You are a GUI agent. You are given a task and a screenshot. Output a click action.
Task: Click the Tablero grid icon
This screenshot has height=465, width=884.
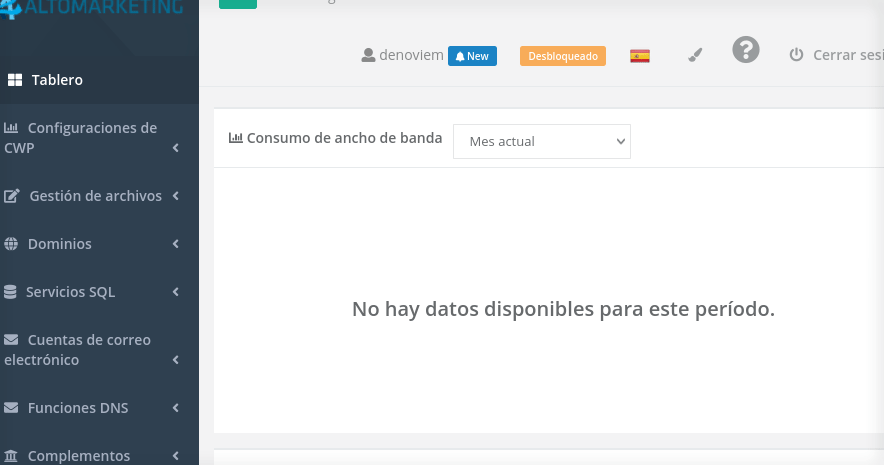(x=15, y=80)
